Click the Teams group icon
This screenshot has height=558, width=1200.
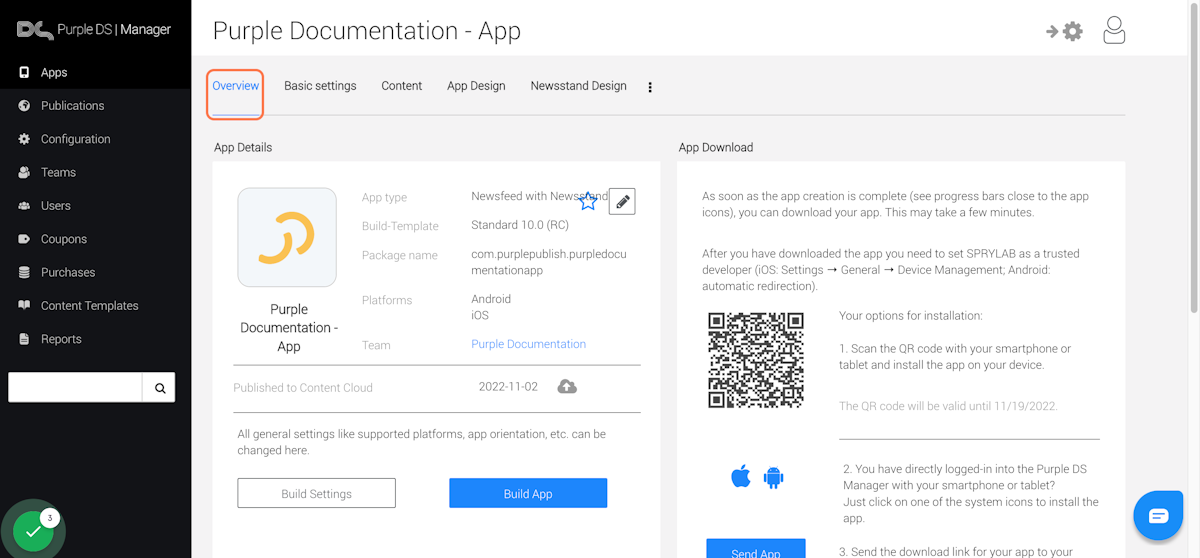[x=24, y=172]
